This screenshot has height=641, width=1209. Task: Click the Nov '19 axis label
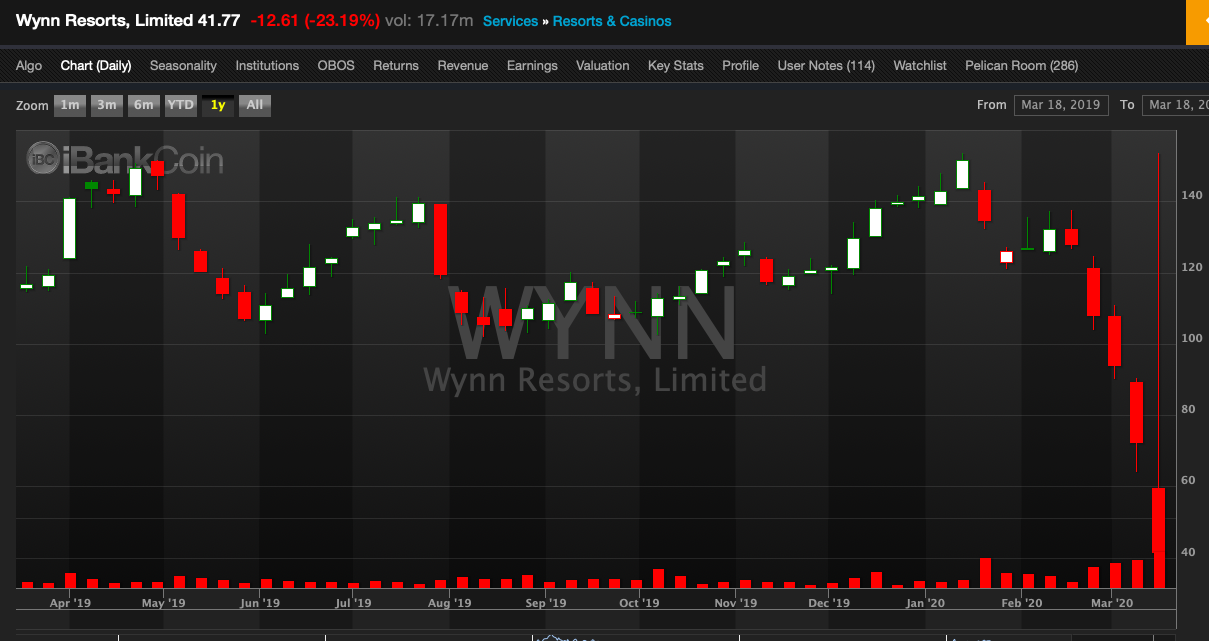click(735, 603)
